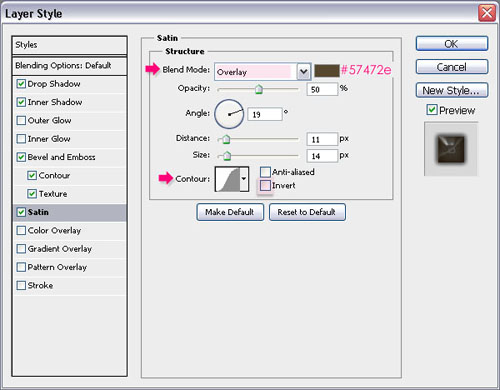Toggle the Inner Shadow checkbox
This screenshot has height=390, width=500.
tap(21, 102)
